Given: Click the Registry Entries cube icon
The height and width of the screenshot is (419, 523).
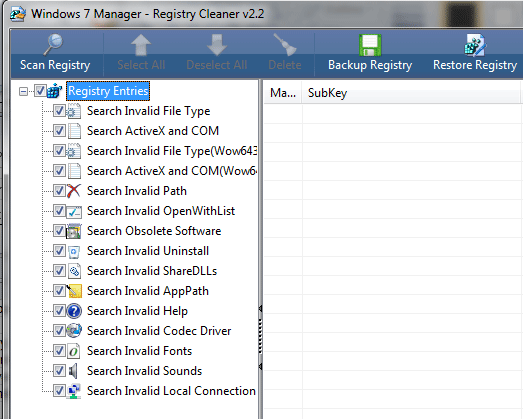Looking at the screenshot, I should (54, 91).
